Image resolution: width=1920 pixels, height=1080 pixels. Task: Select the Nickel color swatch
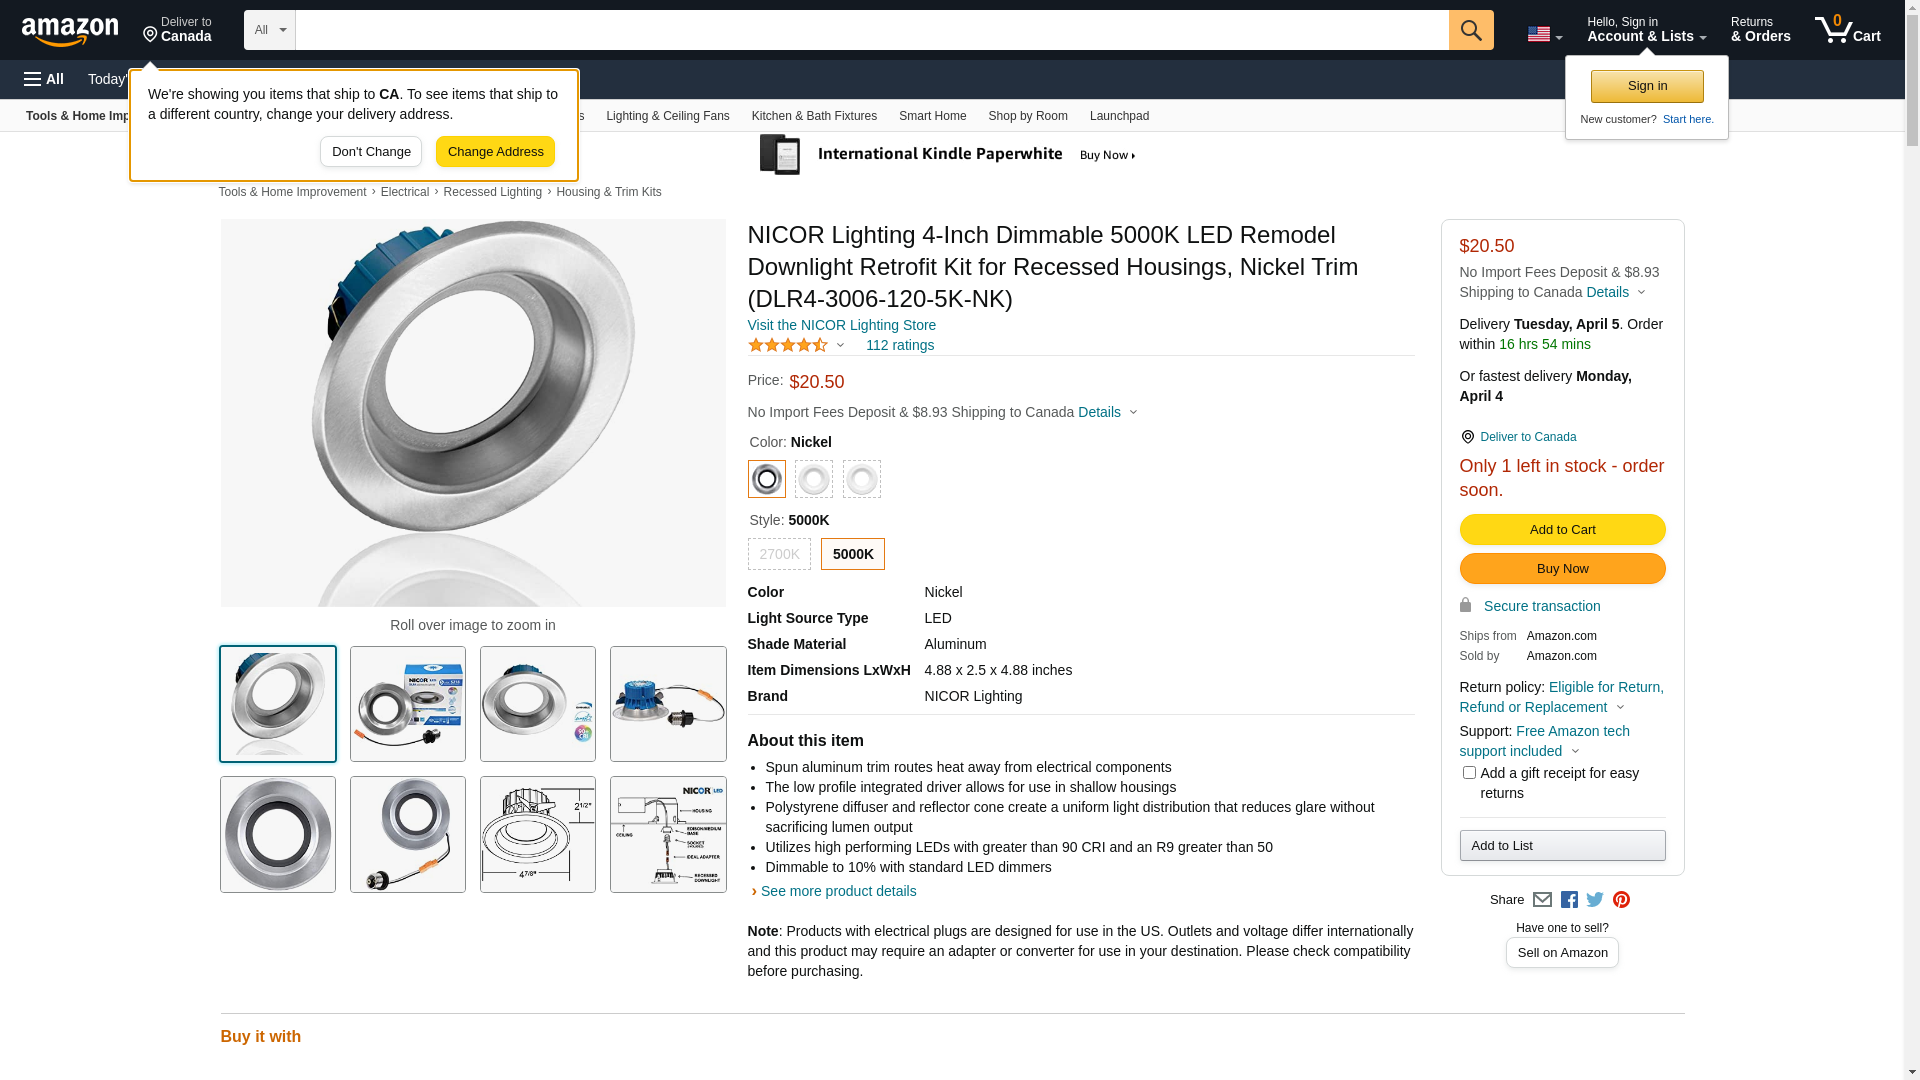pyautogui.click(x=767, y=479)
